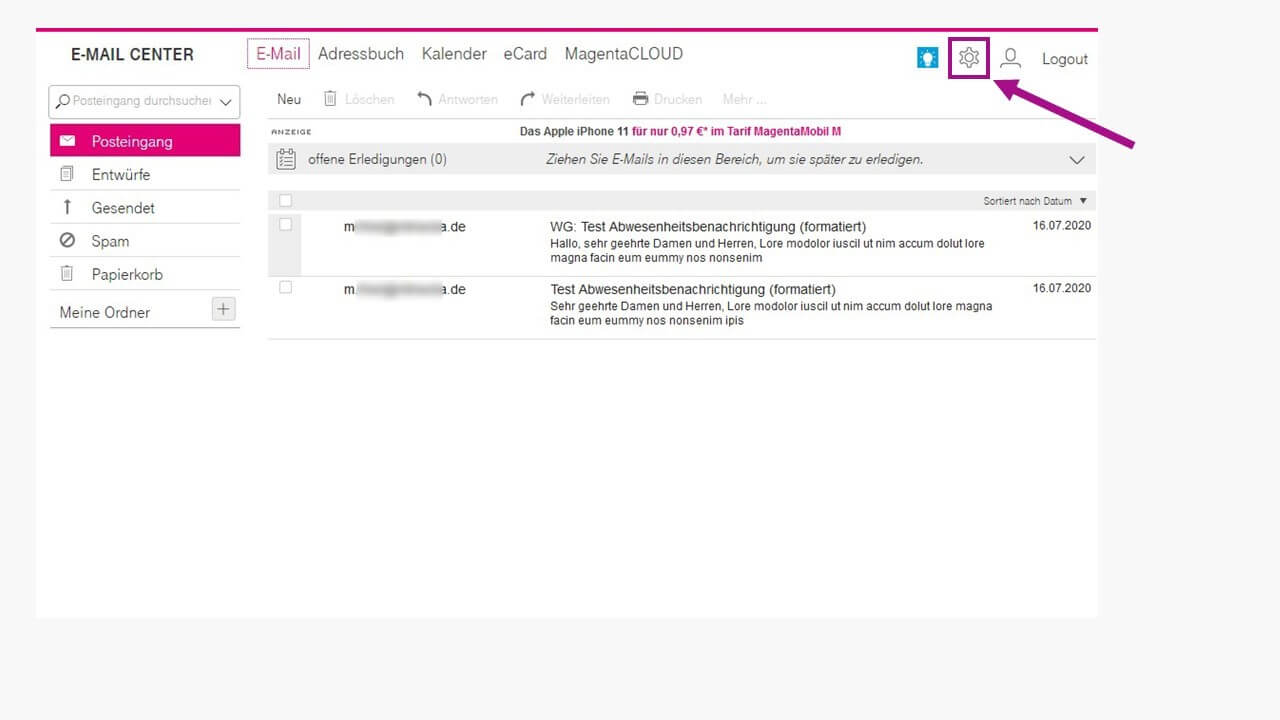Image resolution: width=1280 pixels, height=720 pixels.
Task: Click first email's date 16.07.2020
Action: pos(1062,226)
